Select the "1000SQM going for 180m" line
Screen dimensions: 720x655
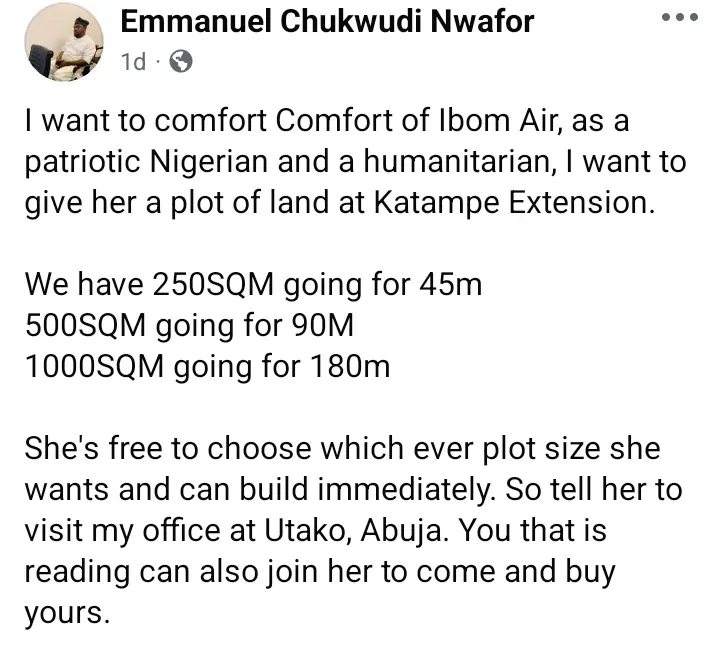tap(208, 368)
